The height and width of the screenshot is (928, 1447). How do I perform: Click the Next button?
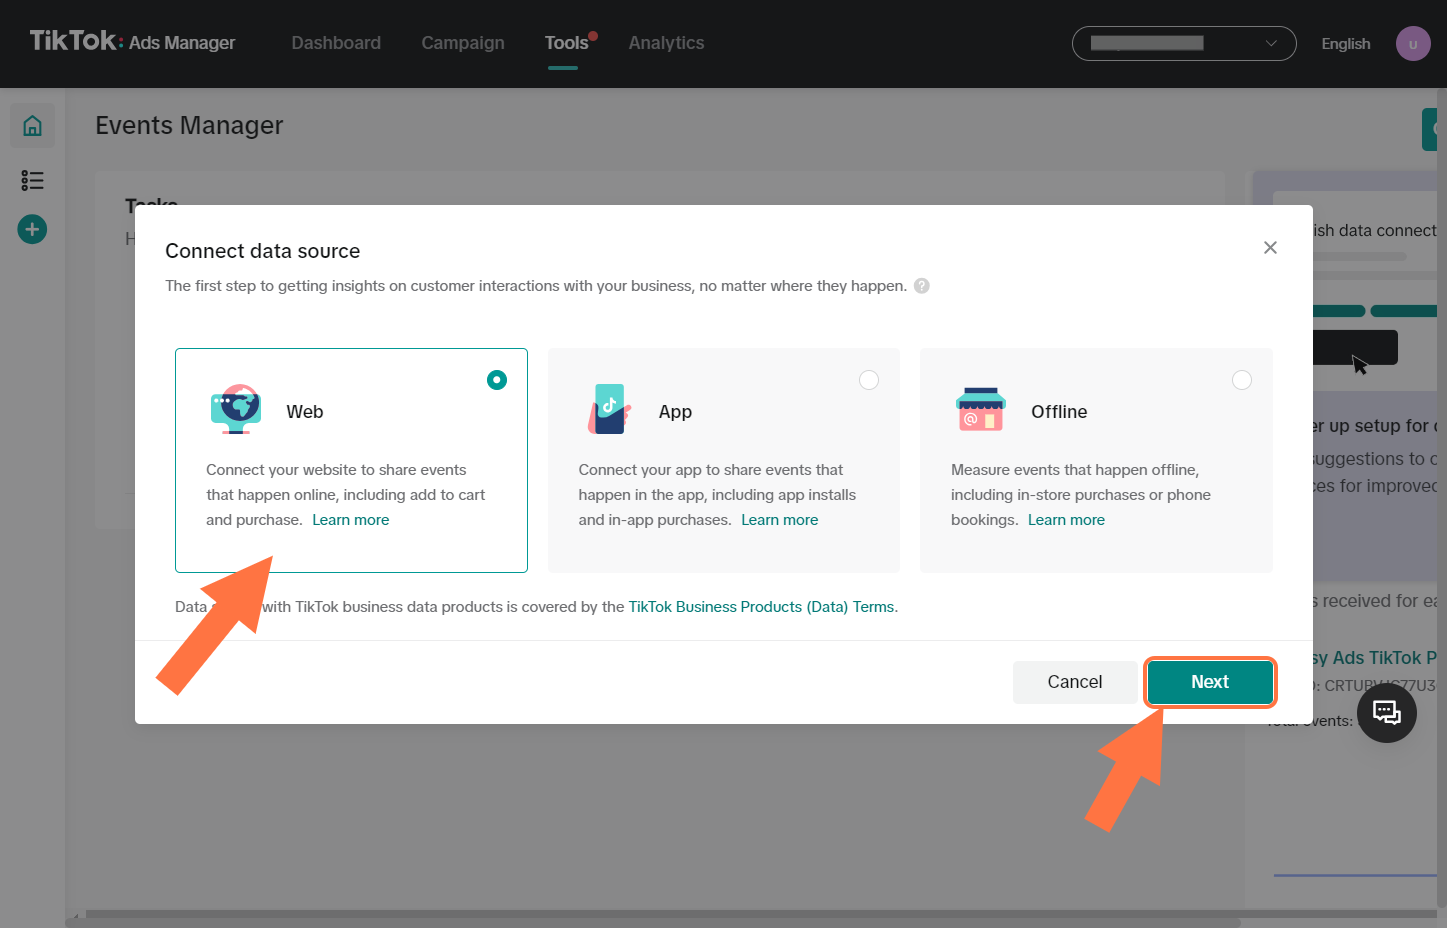tap(1210, 681)
